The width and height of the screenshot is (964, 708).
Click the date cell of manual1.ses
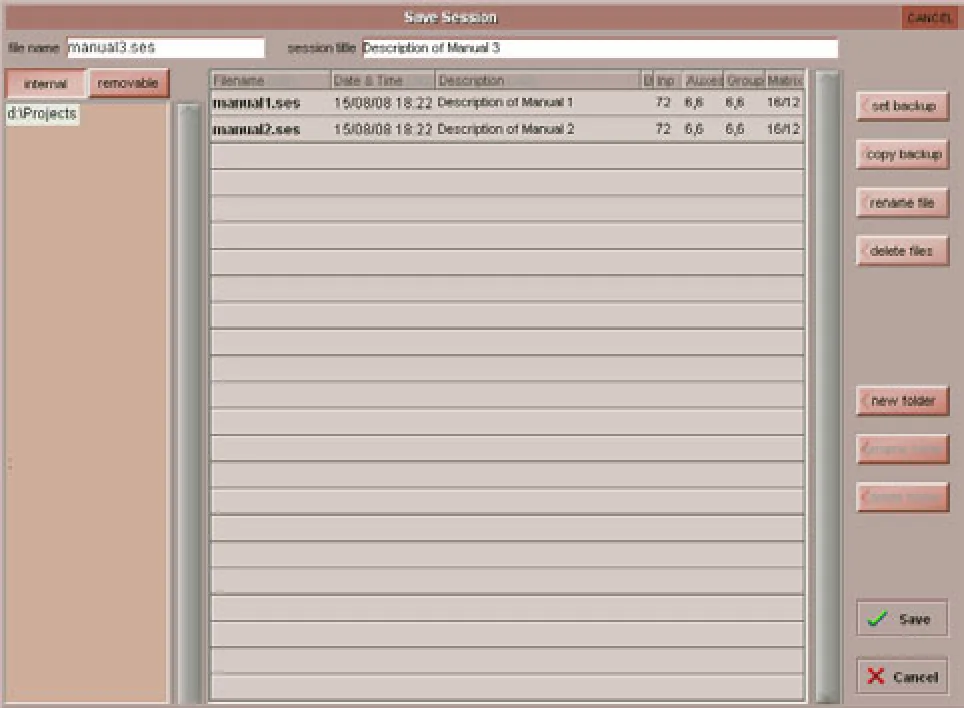(x=383, y=103)
